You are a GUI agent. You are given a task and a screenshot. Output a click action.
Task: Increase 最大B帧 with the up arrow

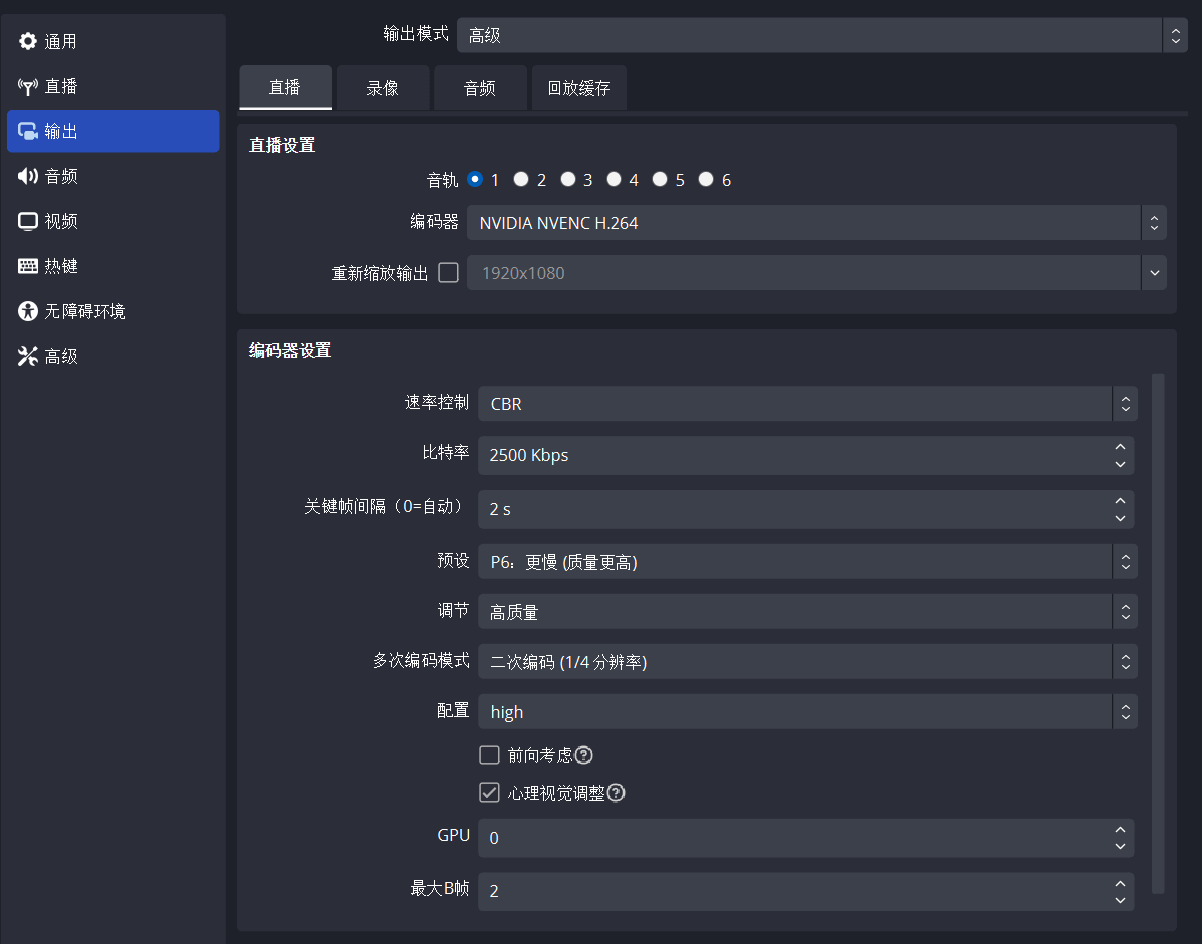(x=1120, y=882)
